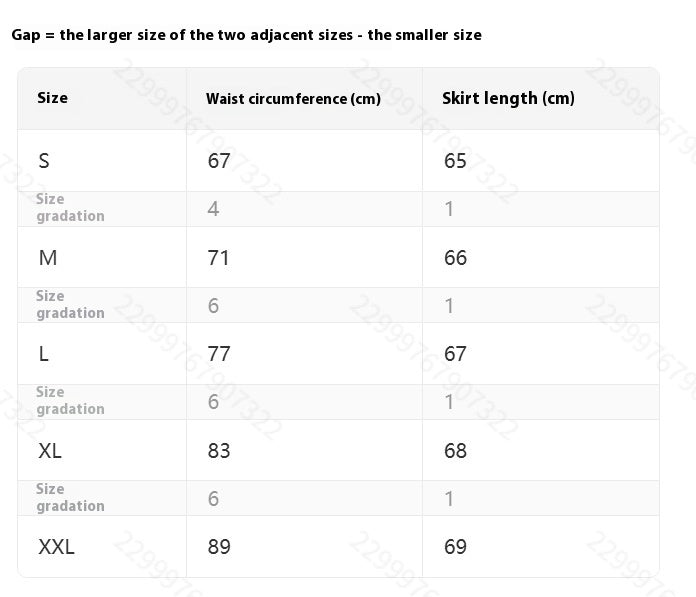Click the S size row label
Screen dimensions: 696x597
tap(44, 161)
